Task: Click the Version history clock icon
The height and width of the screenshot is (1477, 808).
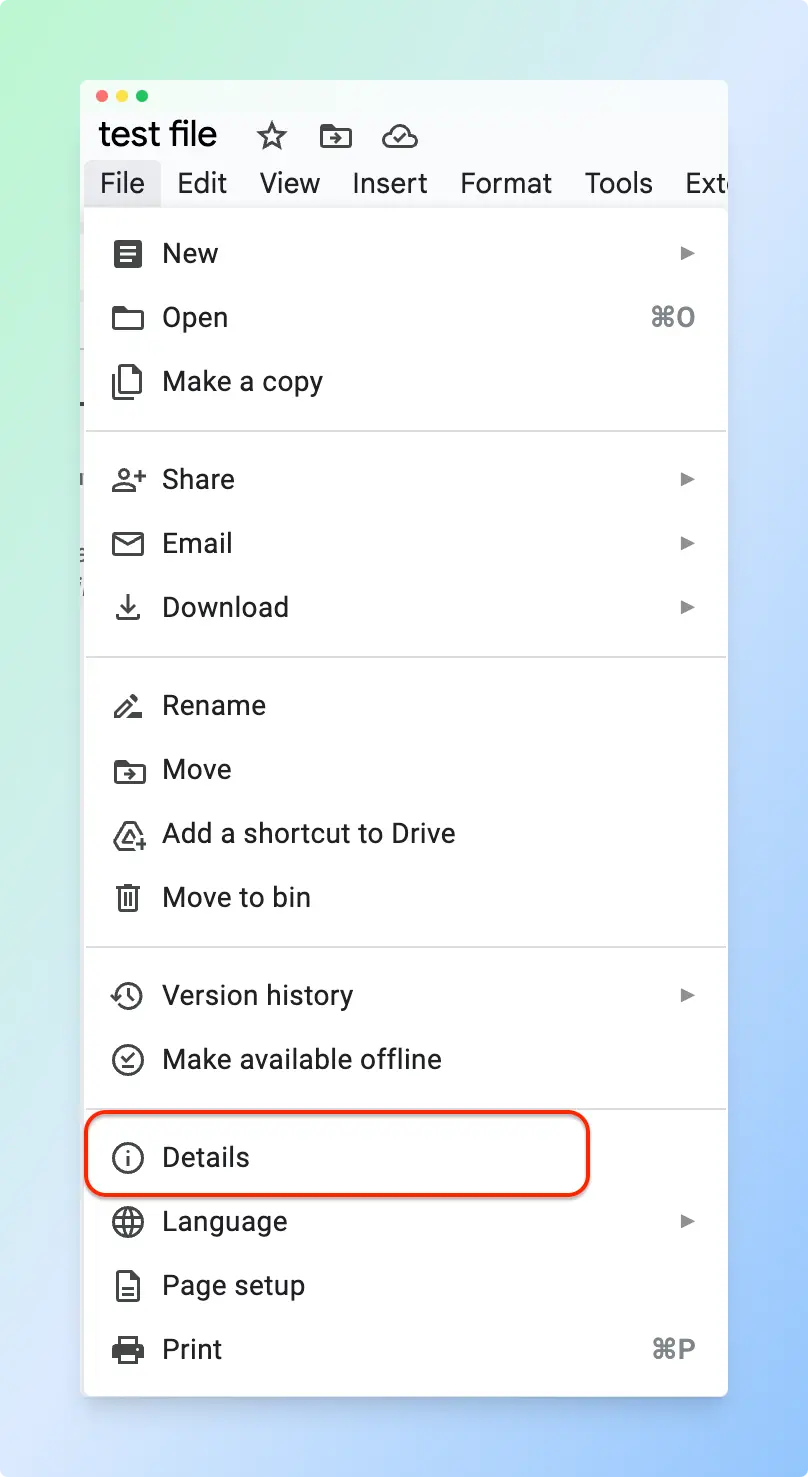Action: [127, 996]
